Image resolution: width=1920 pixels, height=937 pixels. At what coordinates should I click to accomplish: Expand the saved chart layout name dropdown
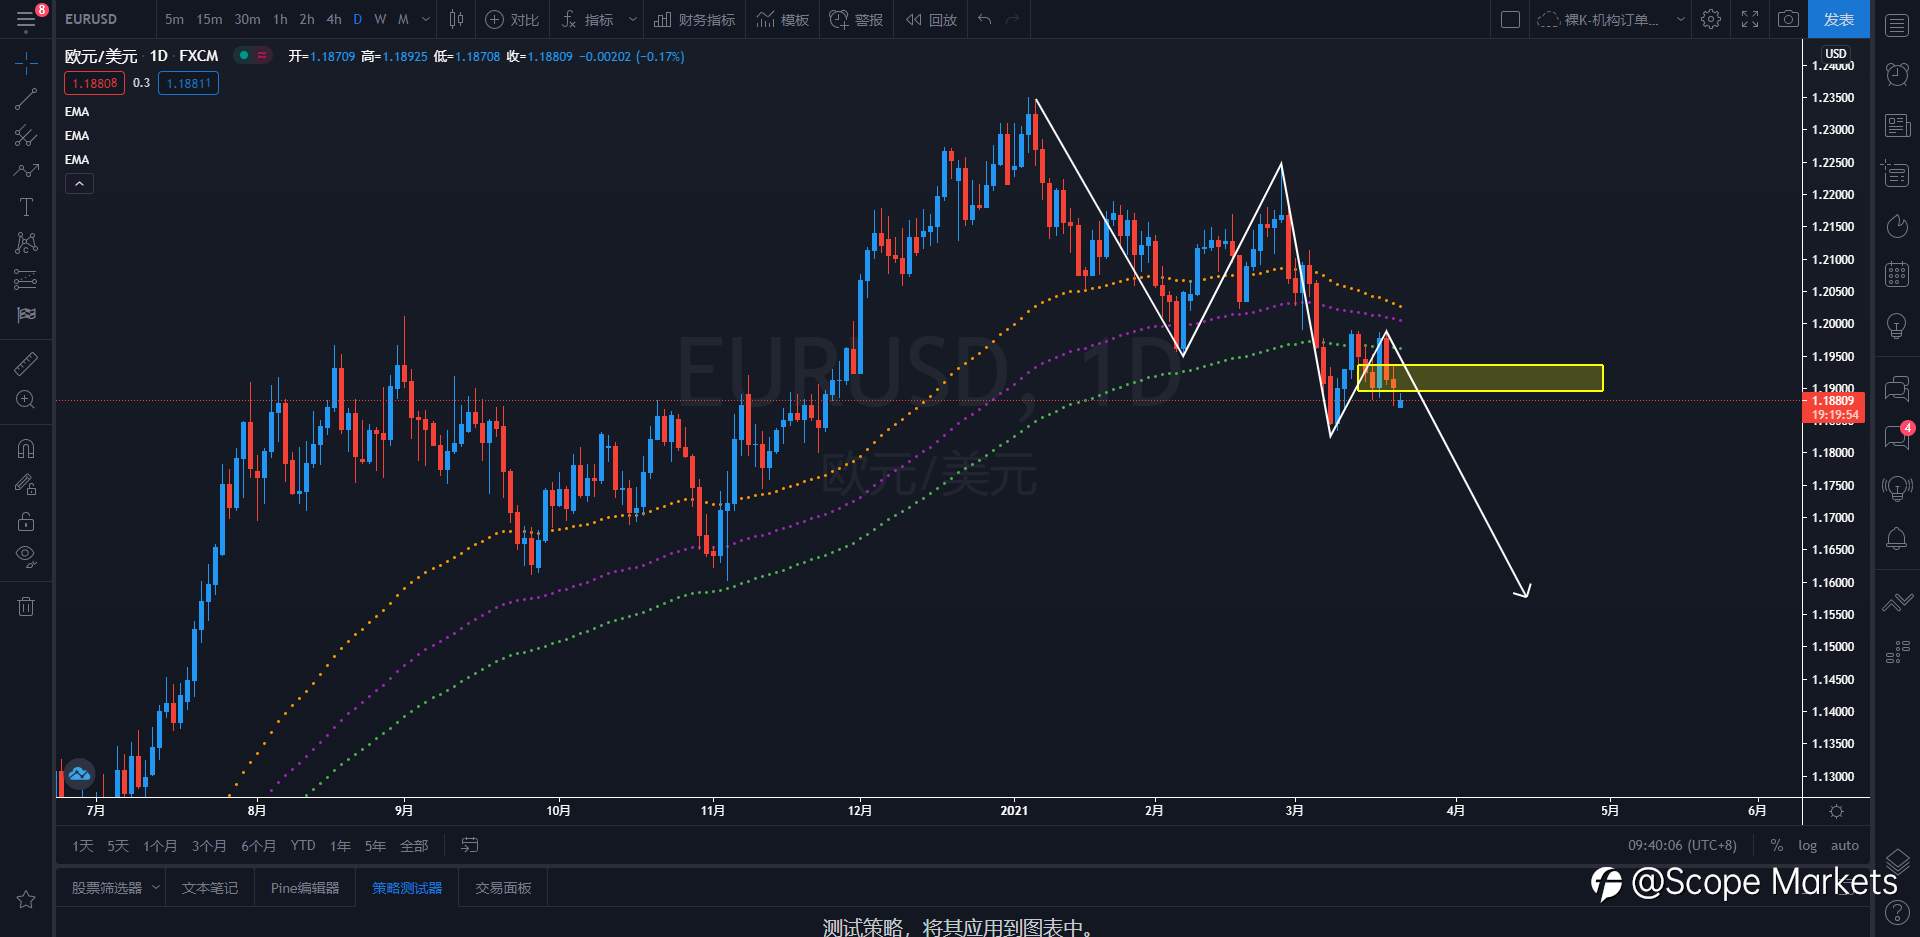pyautogui.click(x=1681, y=19)
